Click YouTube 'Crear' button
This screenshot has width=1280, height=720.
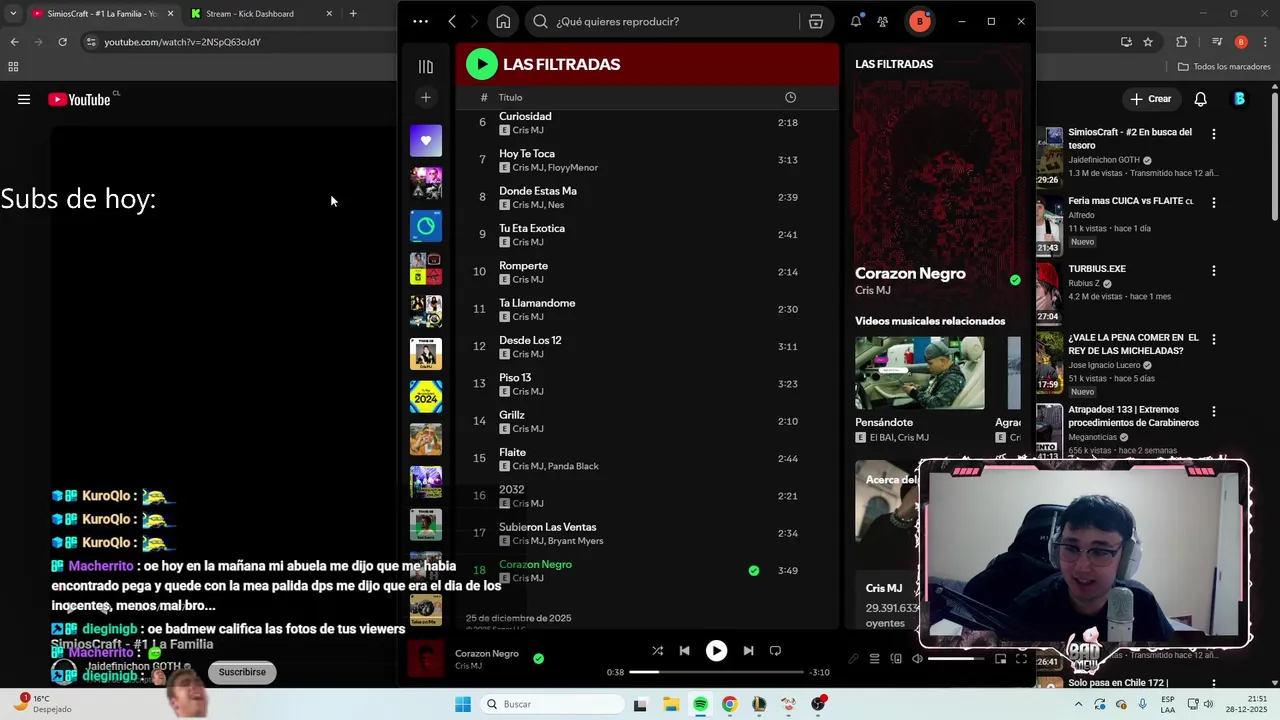tap(1151, 99)
